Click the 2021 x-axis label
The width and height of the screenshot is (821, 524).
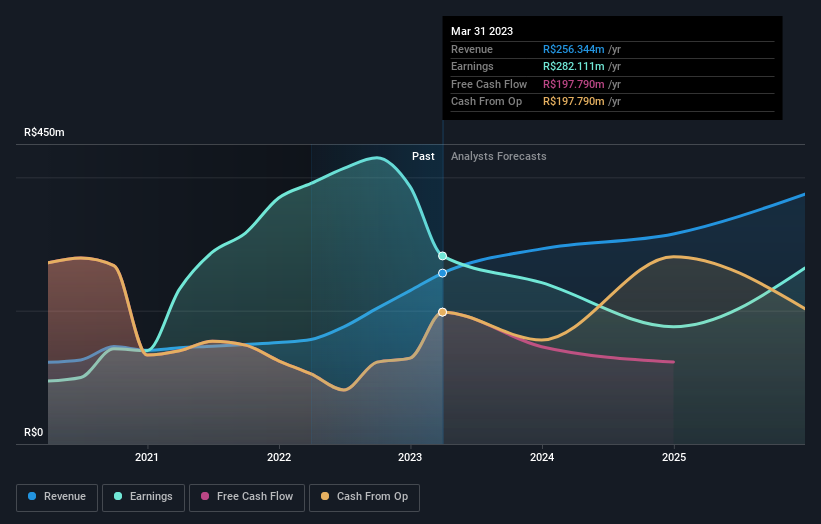pyautogui.click(x=147, y=457)
